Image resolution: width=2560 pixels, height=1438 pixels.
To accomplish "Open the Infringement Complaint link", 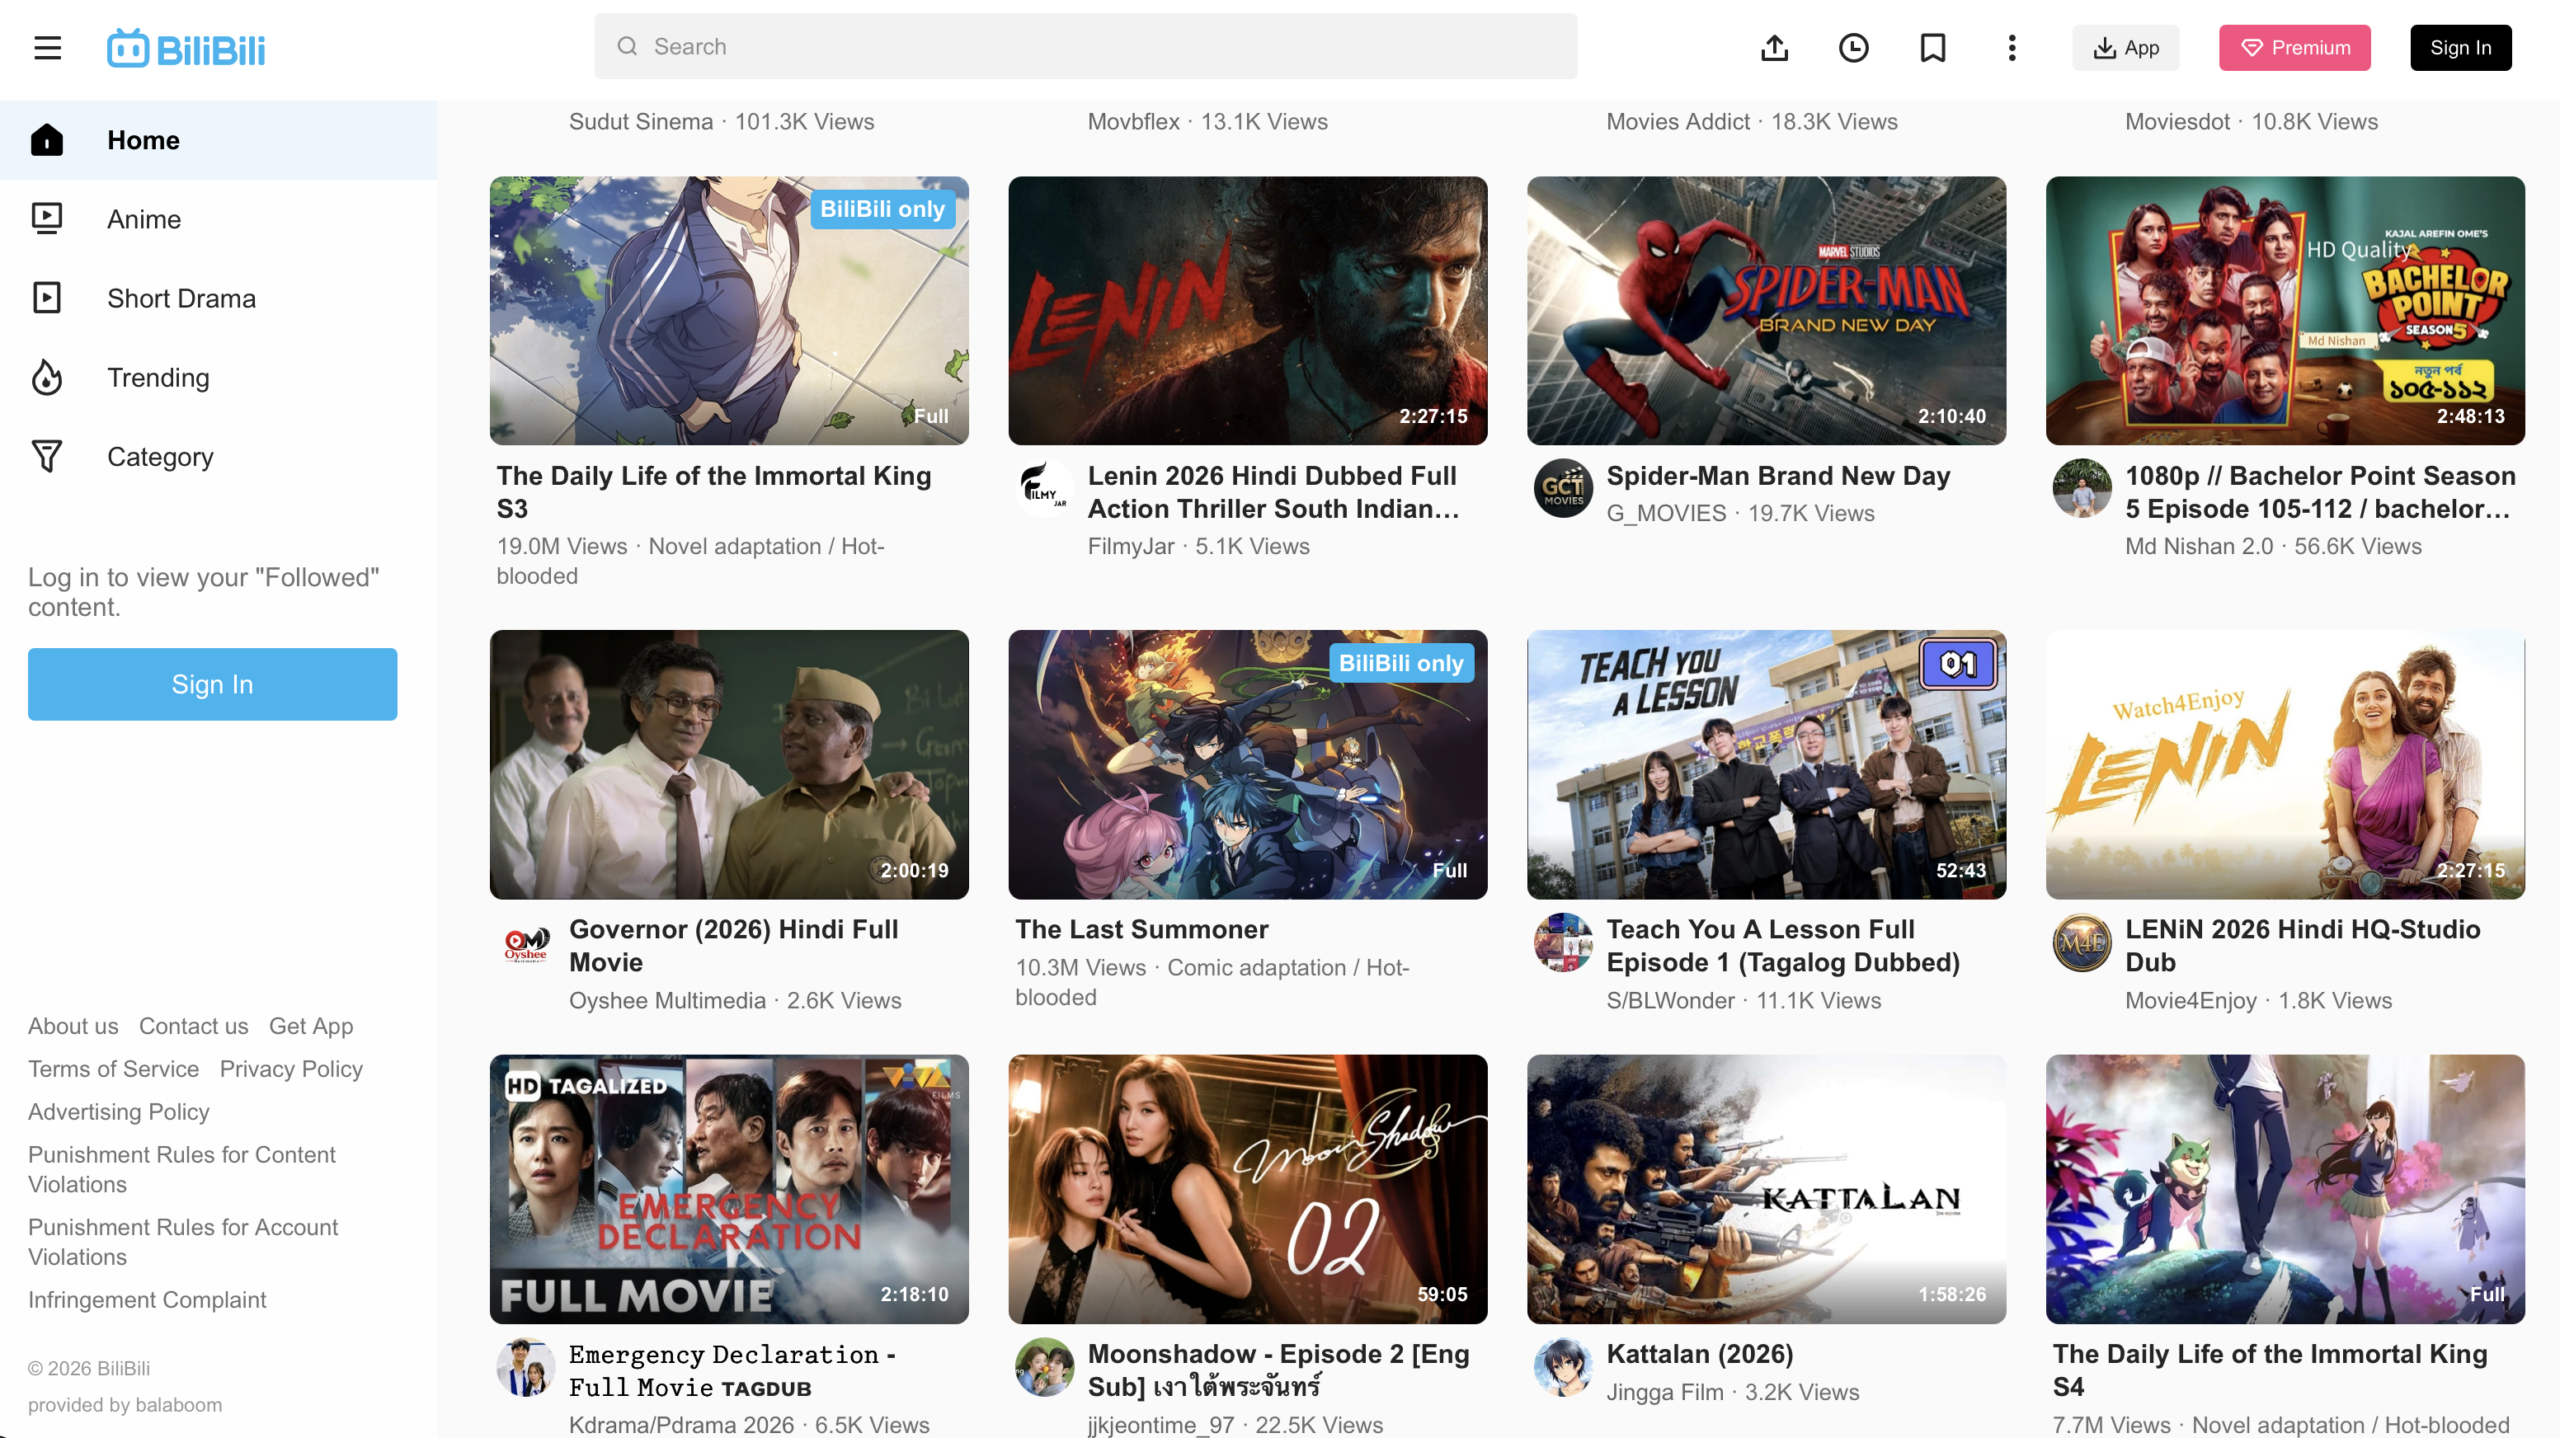I will [147, 1300].
